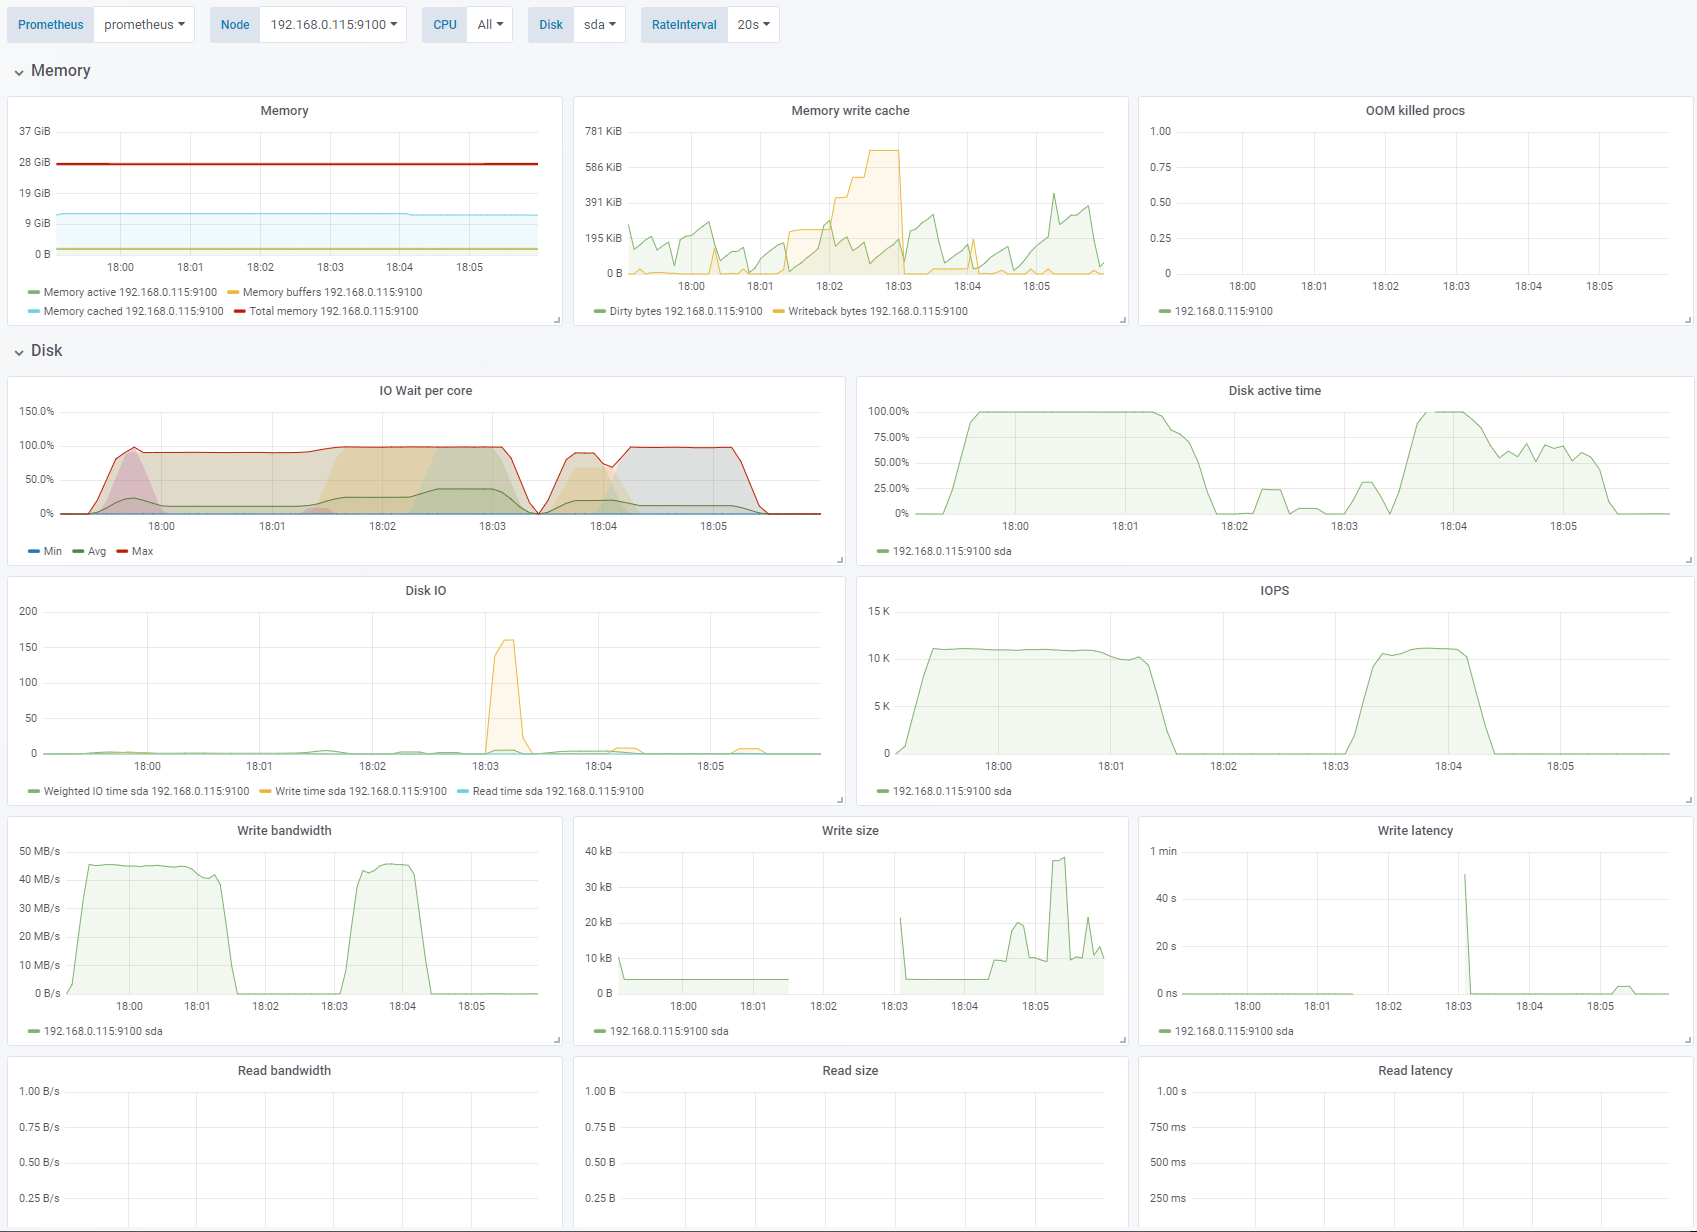
Task: Open the Prometheus datasource dropdown
Action: (x=144, y=25)
